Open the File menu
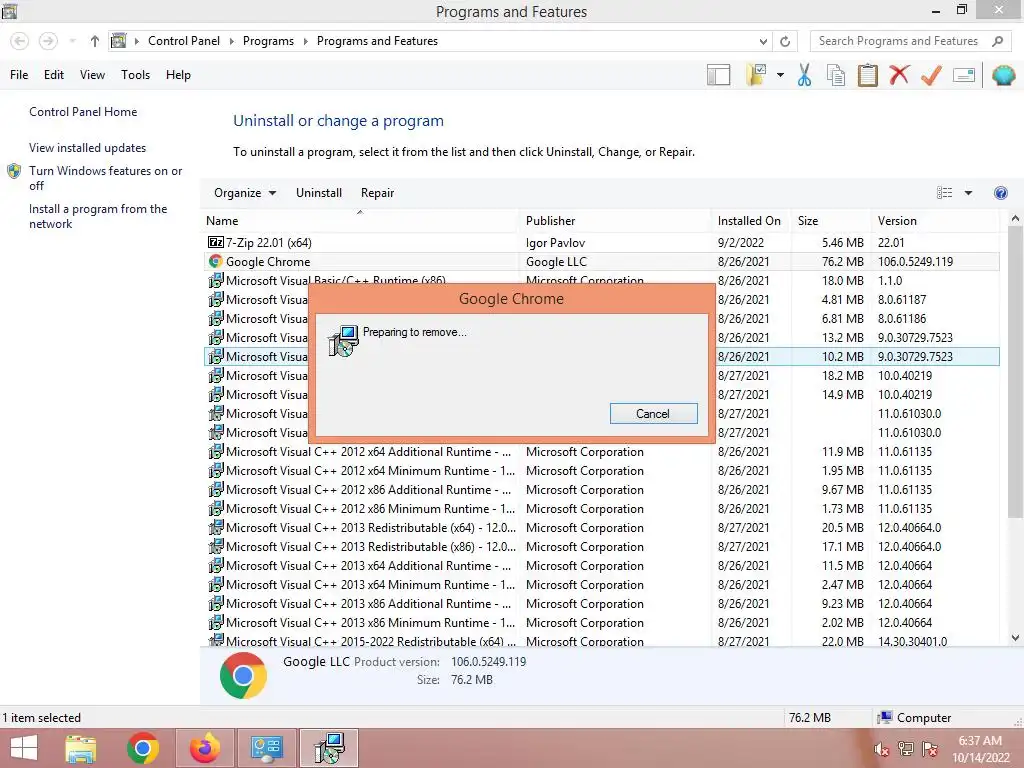This screenshot has height=768, width=1024. point(19,75)
